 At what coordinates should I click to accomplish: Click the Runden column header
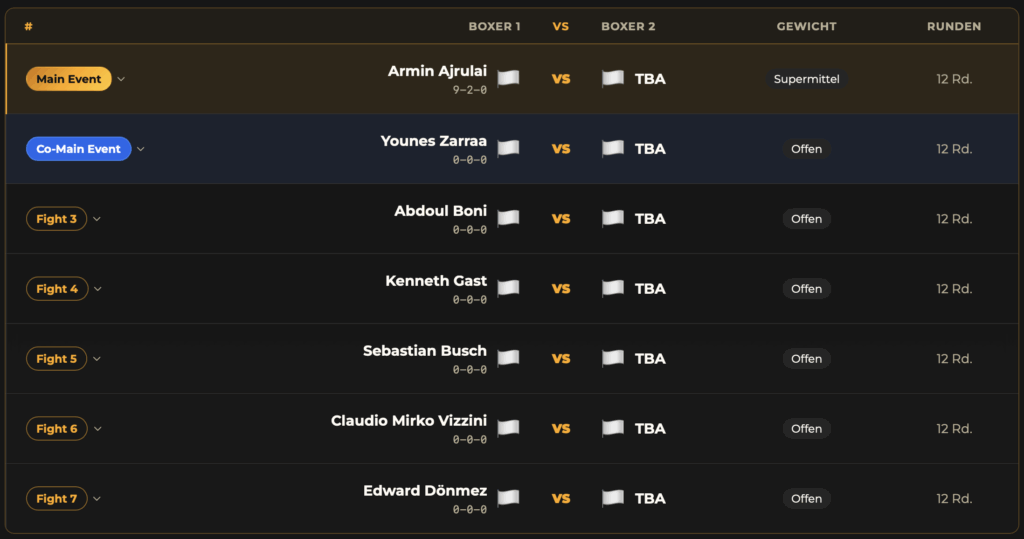(x=953, y=26)
